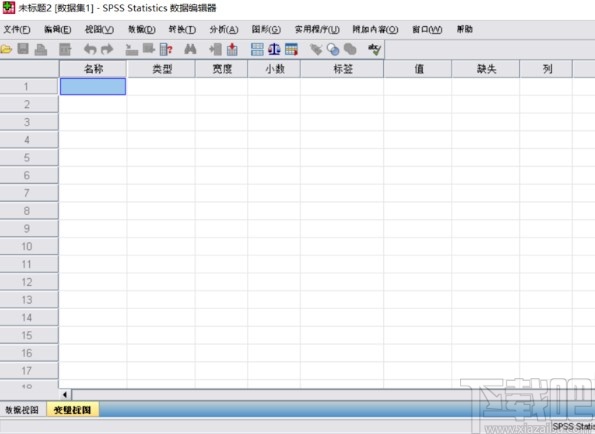
Task: Open the variables info icon with question mark
Action: (166, 49)
